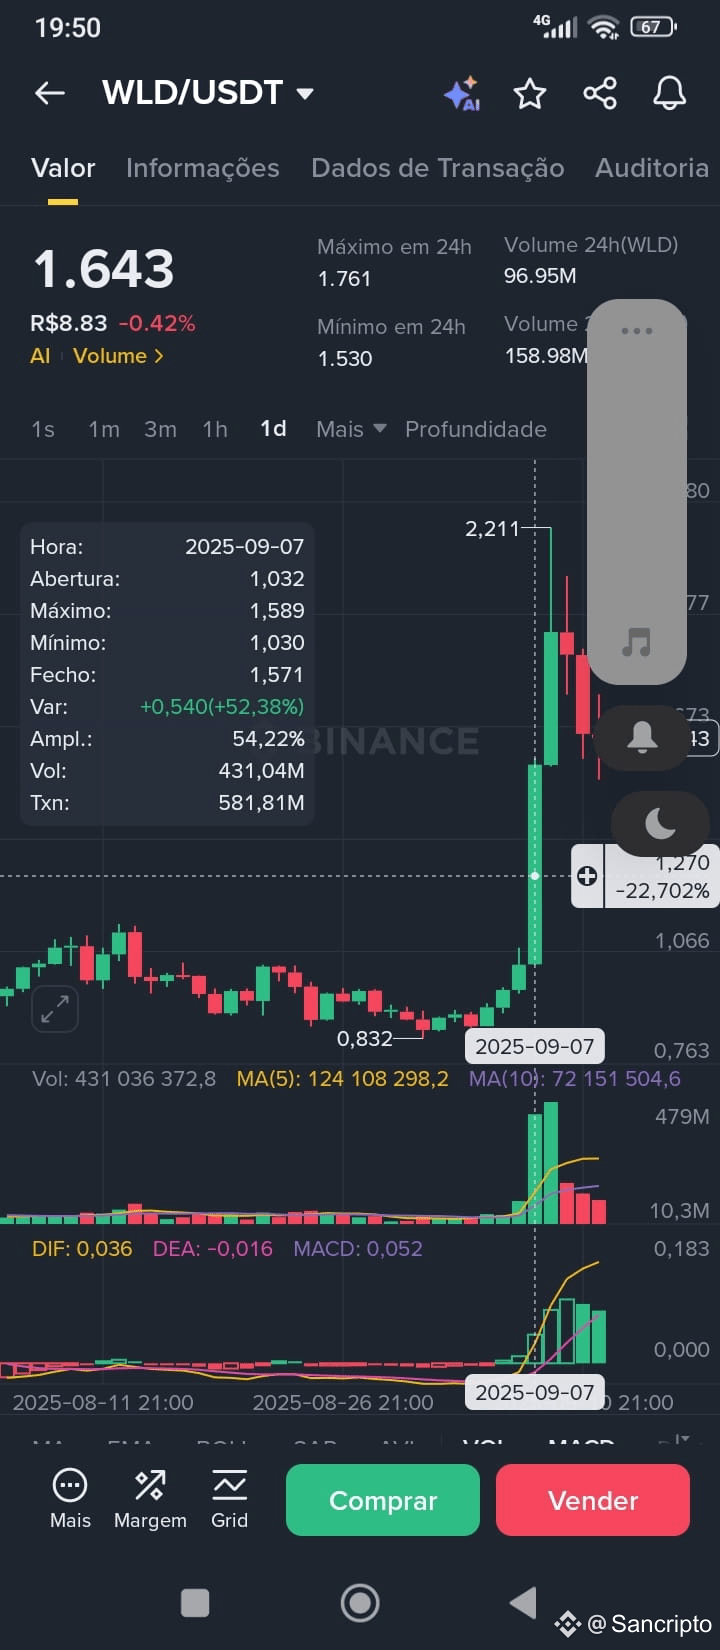720x1650 pixels.
Task: Set a price alert with floating bell
Action: pyautogui.click(x=643, y=738)
